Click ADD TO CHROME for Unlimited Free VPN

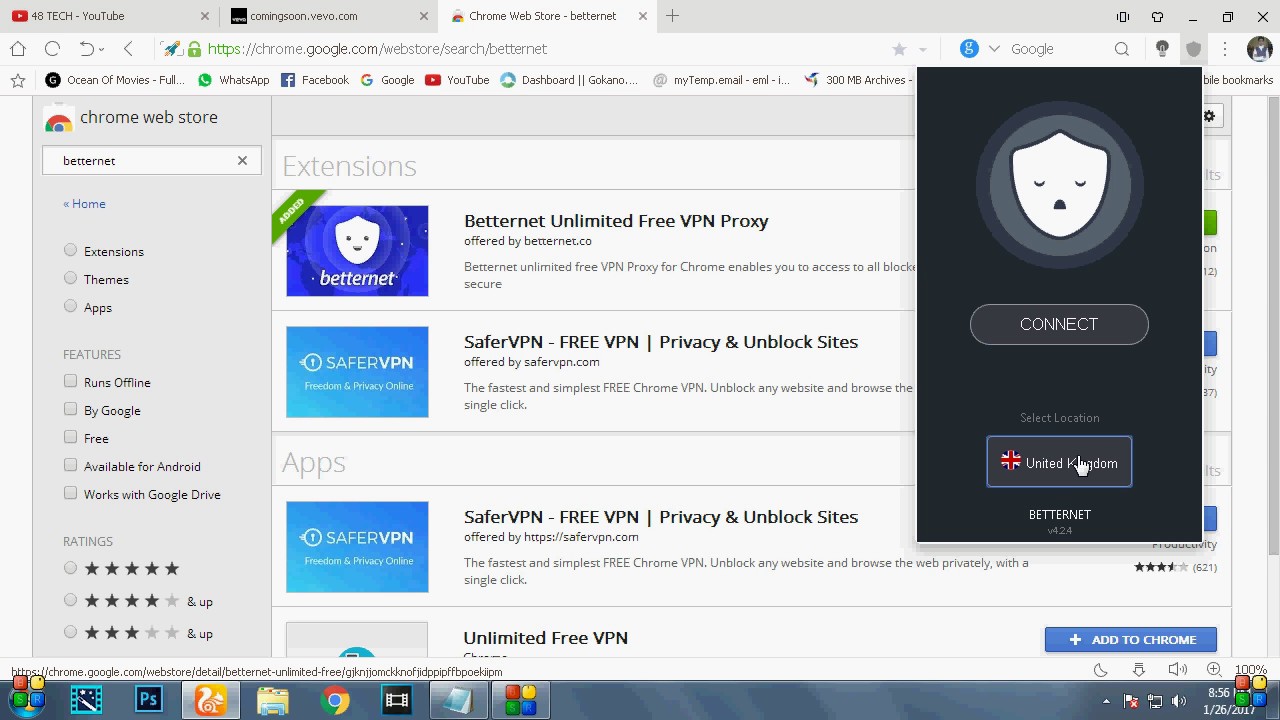click(1131, 640)
